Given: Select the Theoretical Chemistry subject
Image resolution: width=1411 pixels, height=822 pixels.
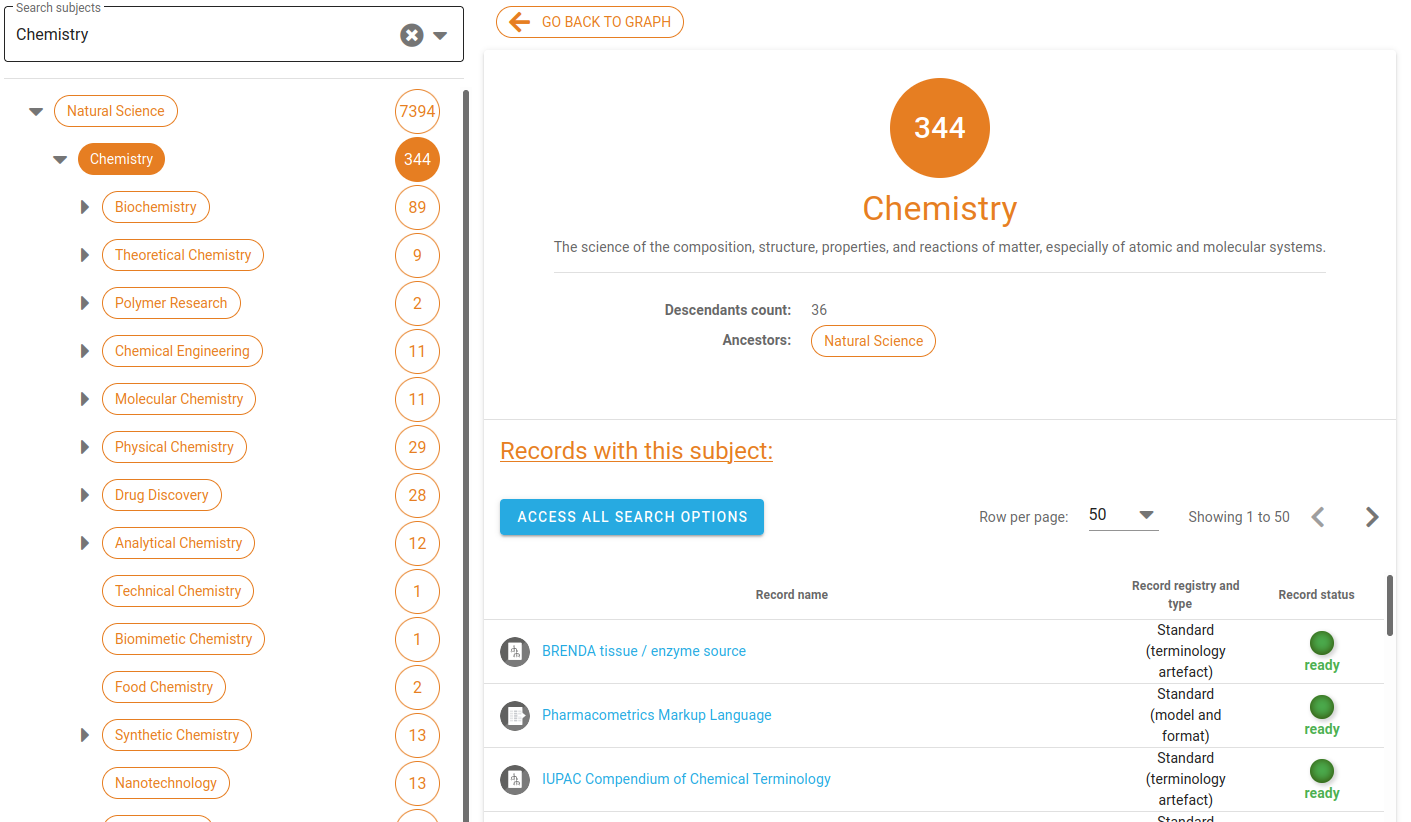Looking at the screenshot, I should [183, 255].
